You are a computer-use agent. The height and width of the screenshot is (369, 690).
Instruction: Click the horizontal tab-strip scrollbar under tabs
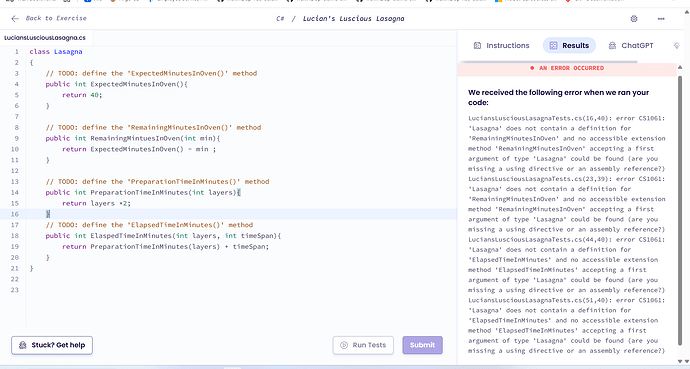click(549, 62)
